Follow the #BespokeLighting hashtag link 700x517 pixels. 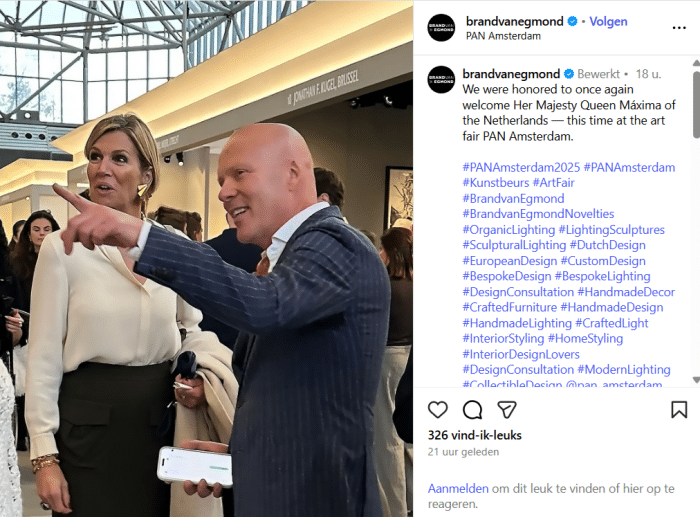pyautogui.click(x=602, y=276)
